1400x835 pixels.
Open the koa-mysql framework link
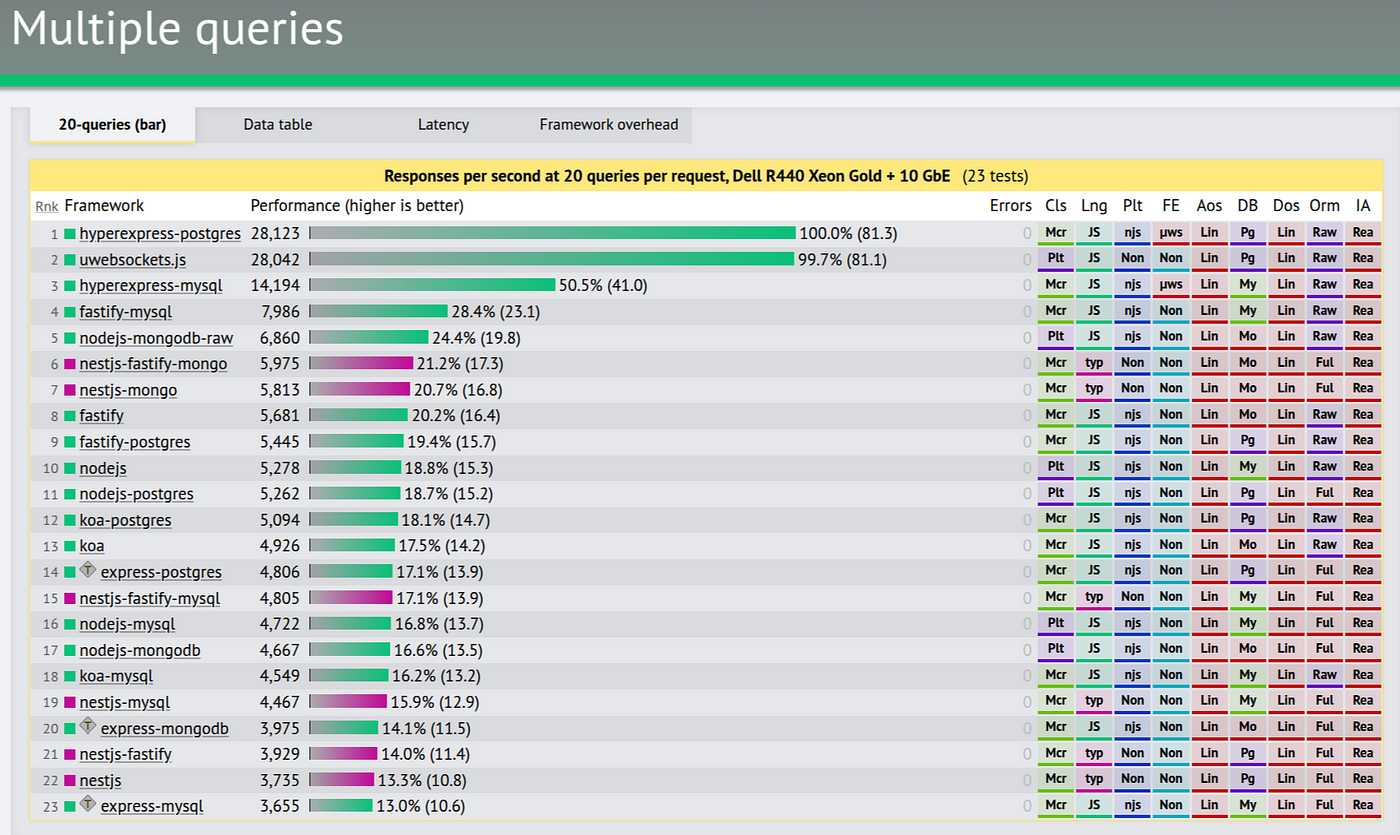coord(116,675)
